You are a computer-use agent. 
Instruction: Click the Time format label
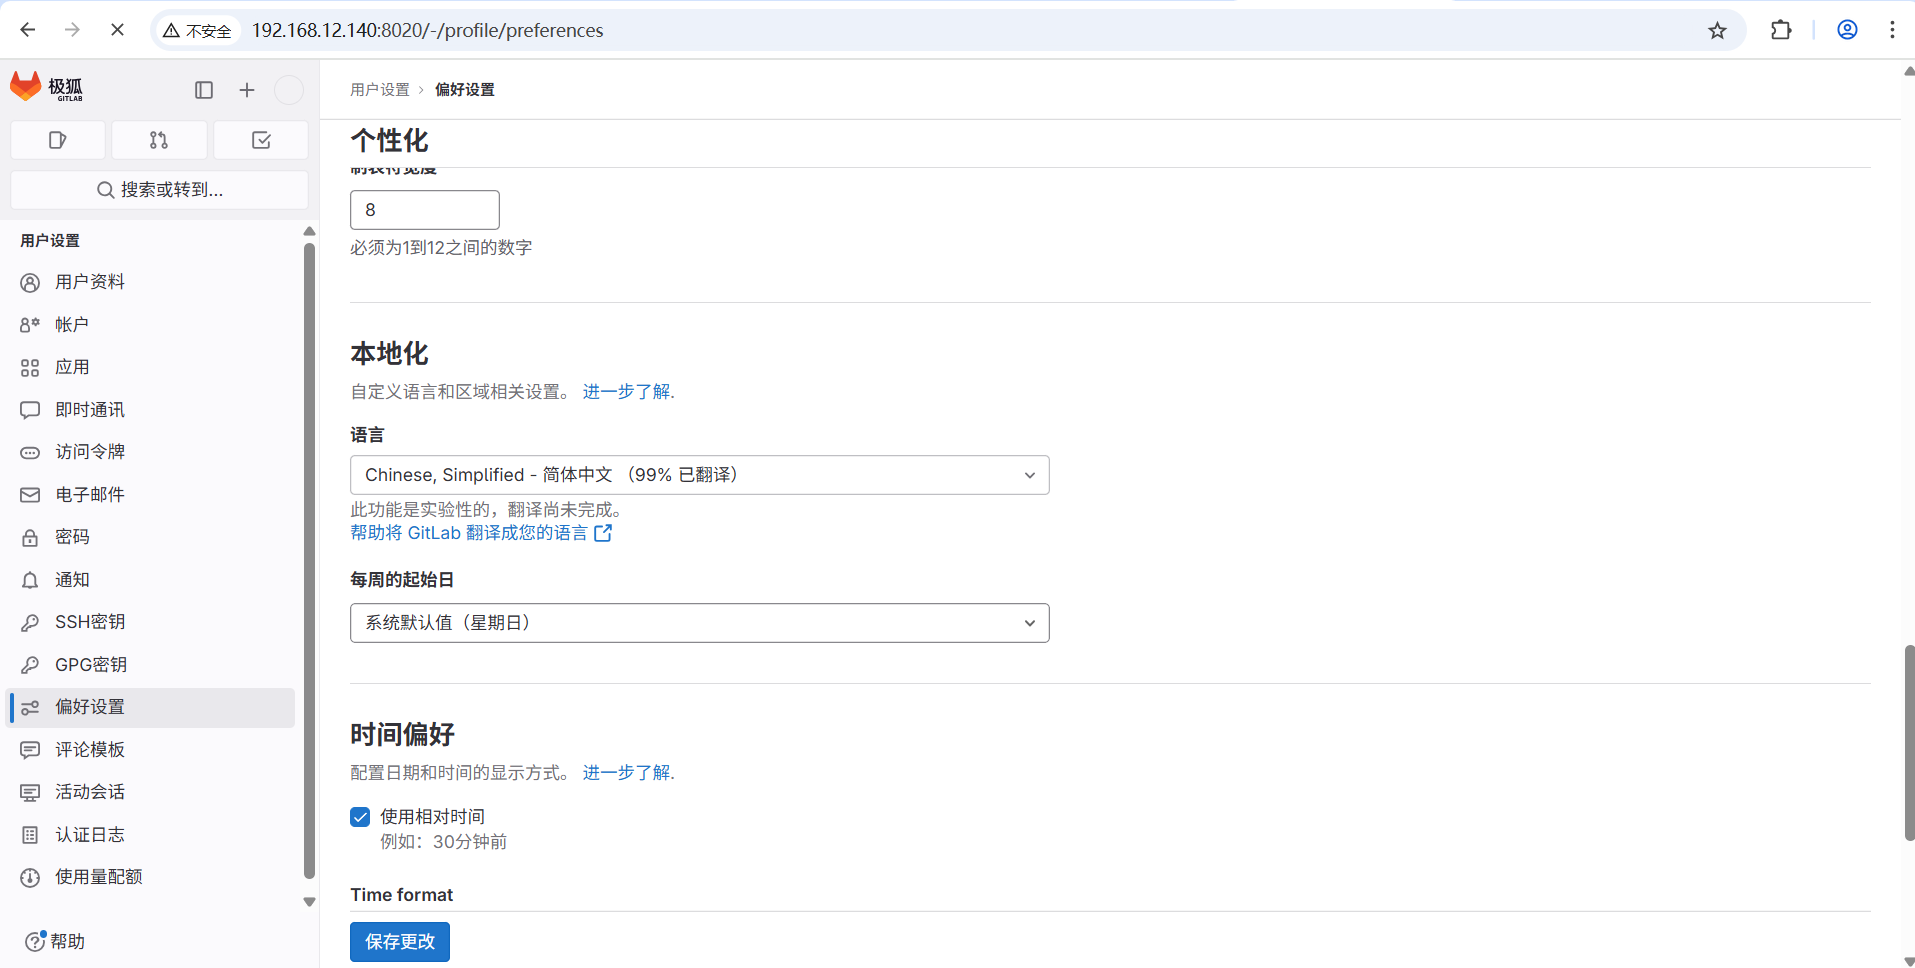401,895
